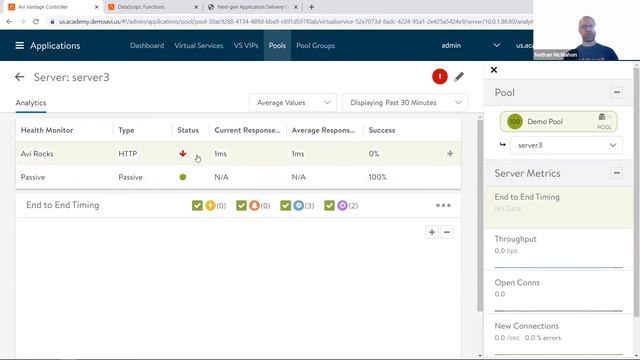Toggle the first green overlay checkbox
640x360 pixels.
pos(197,205)
